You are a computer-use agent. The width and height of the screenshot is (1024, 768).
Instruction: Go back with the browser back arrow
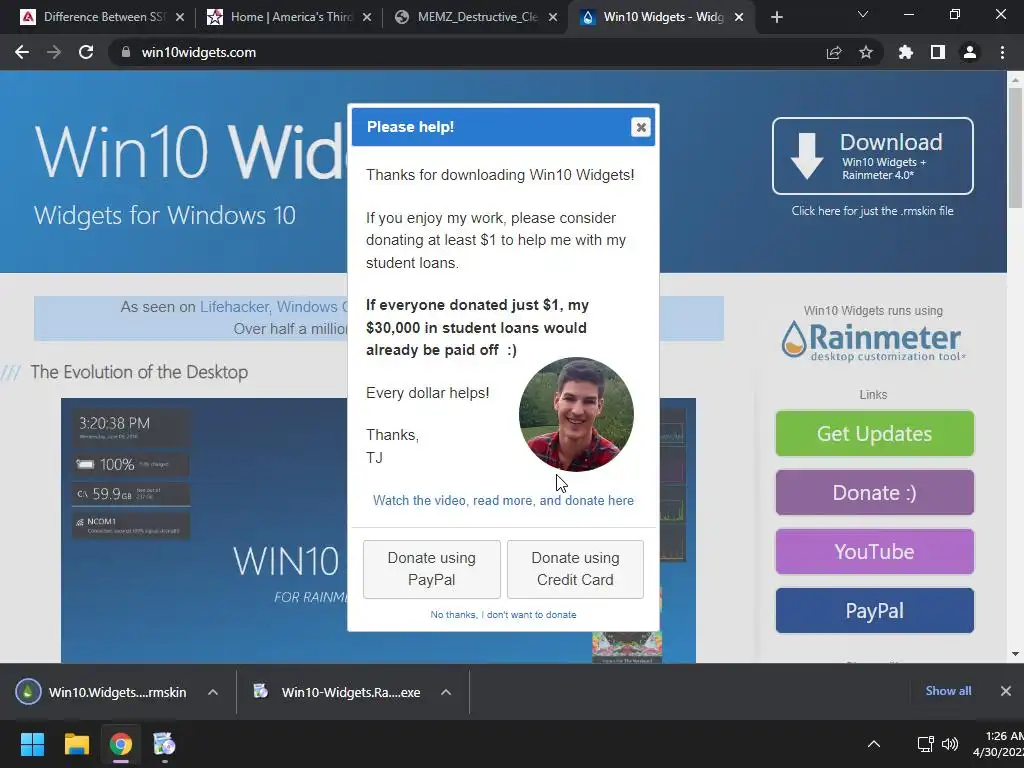coord(22,52)
